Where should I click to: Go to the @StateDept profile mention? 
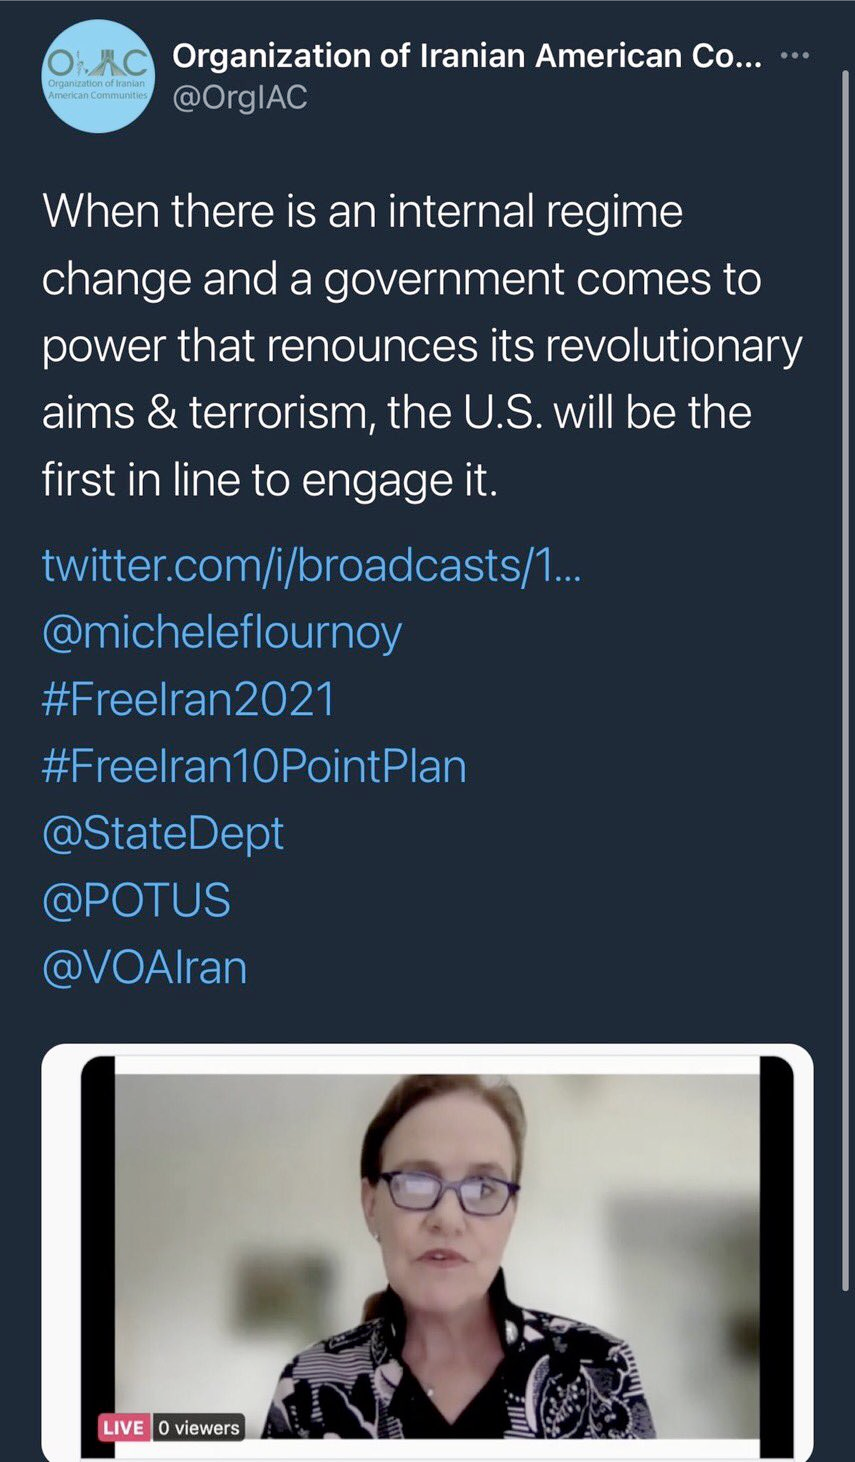pyautogui.click(x=163, y=834)
